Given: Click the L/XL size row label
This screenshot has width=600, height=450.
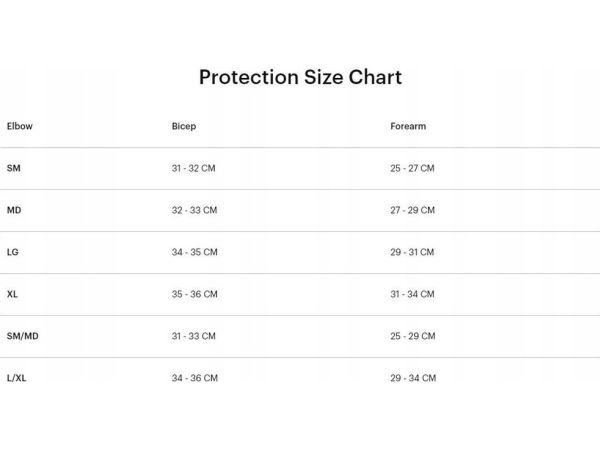Looking at the screenshot, I should (x=17, y=378).
